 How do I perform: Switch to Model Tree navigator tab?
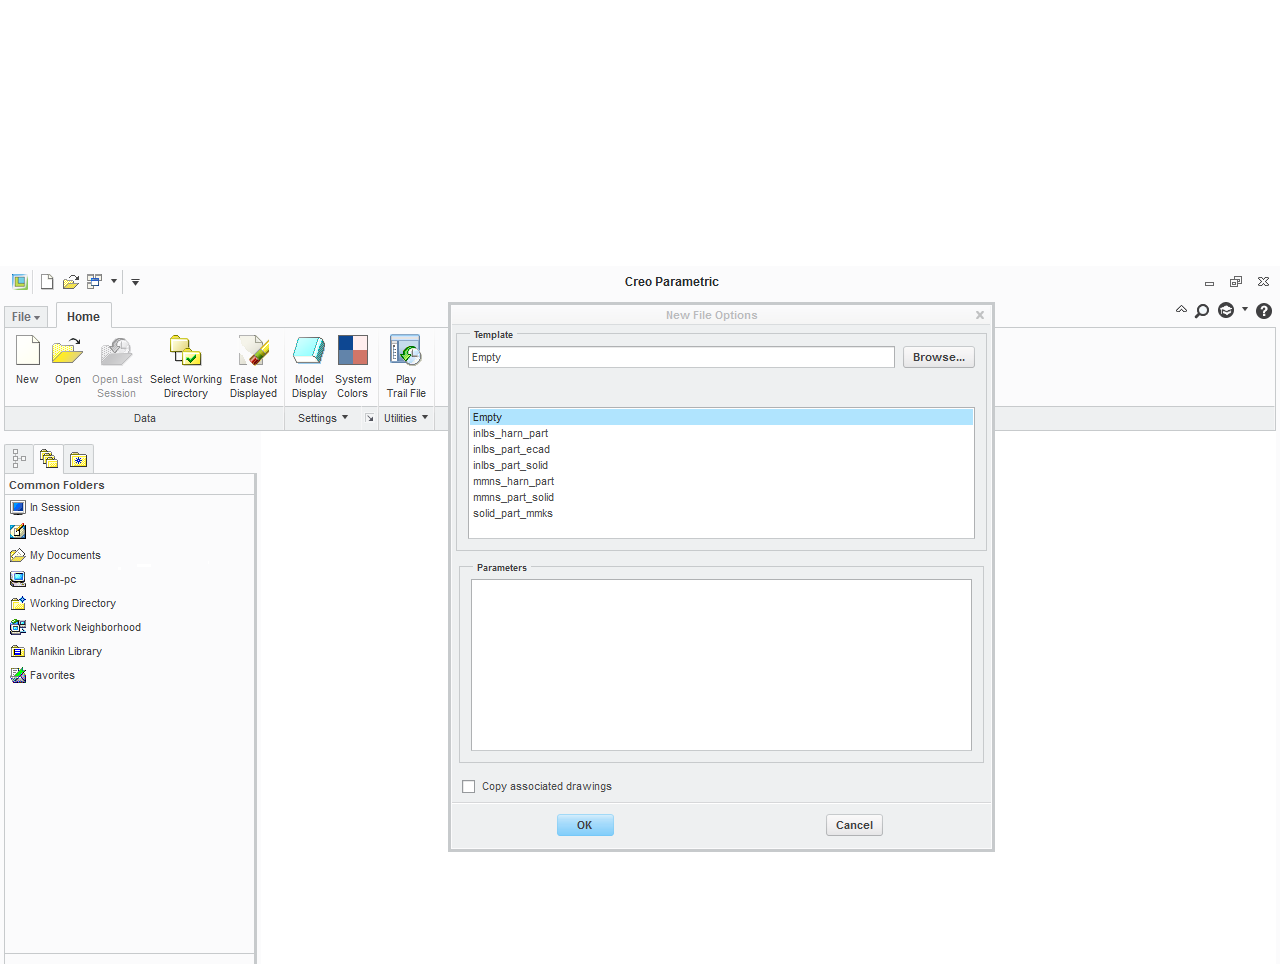click(19, 459)
